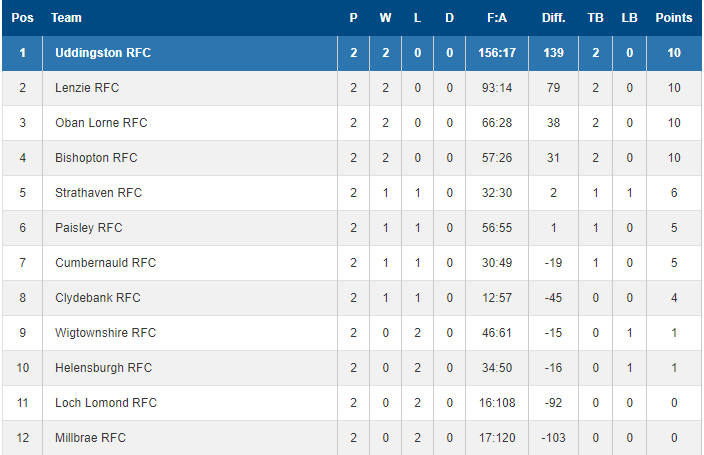Click the Bishopton RFC team name
The image size is (704, 455).
96,158
